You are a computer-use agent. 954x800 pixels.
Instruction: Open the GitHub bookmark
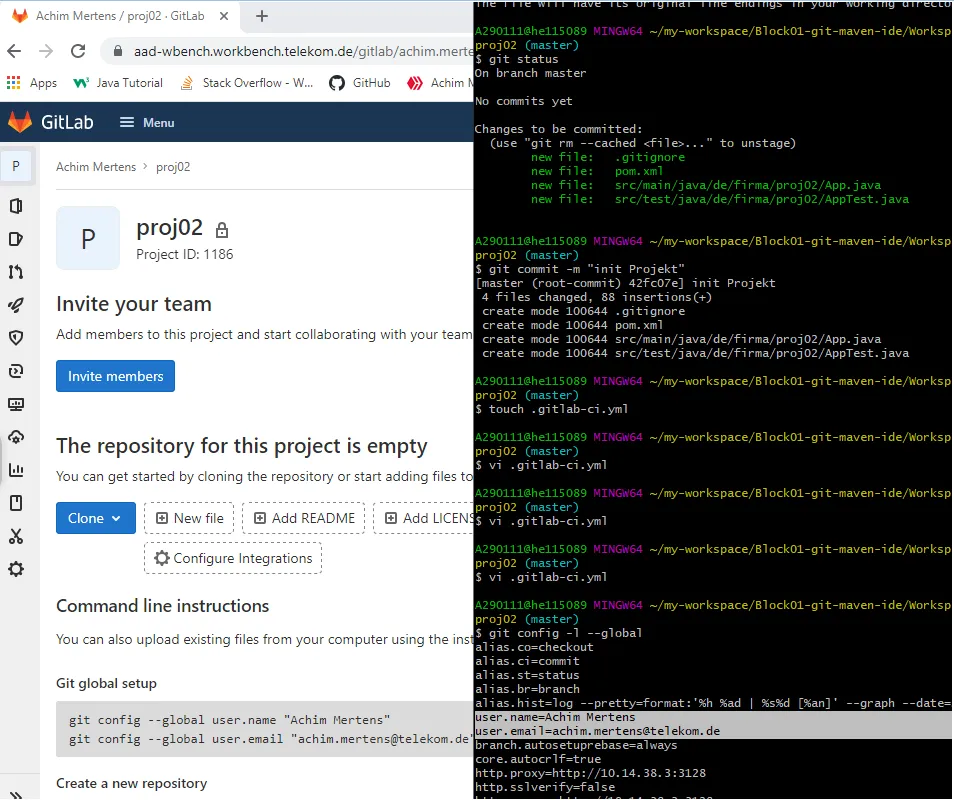point(360,83)
